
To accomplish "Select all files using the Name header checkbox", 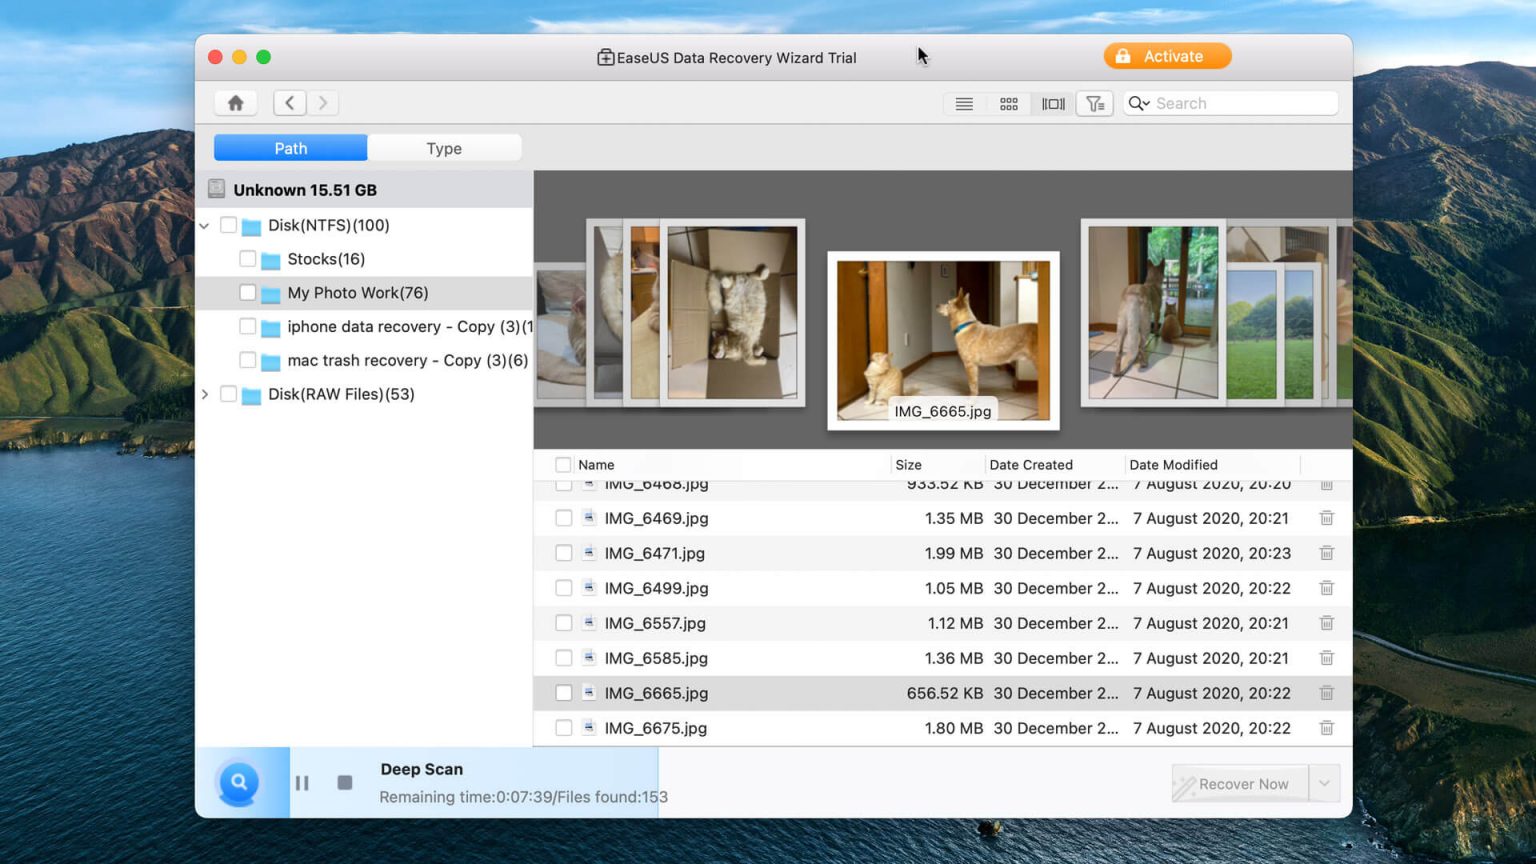I will click(x=563, y=465).
